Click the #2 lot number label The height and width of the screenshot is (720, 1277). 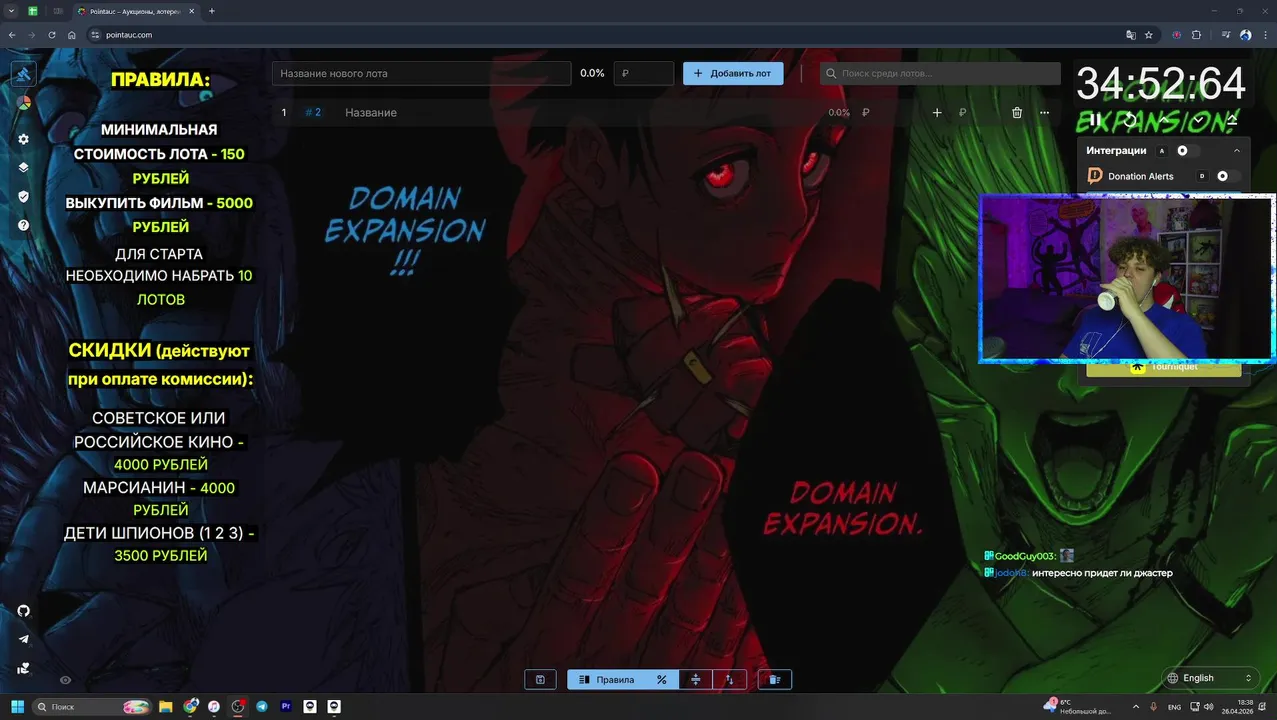pos(313,113)
